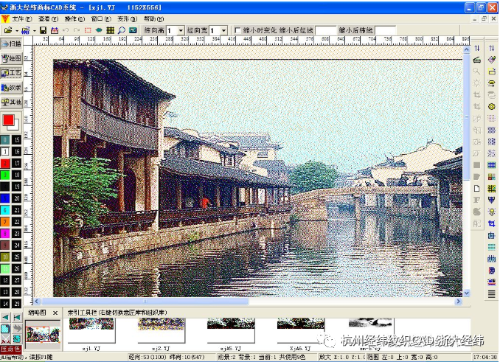This screenshot has height=362, width=500.
Task: Select the magnifier zoom tool
Action: click(x=122, y=30)
